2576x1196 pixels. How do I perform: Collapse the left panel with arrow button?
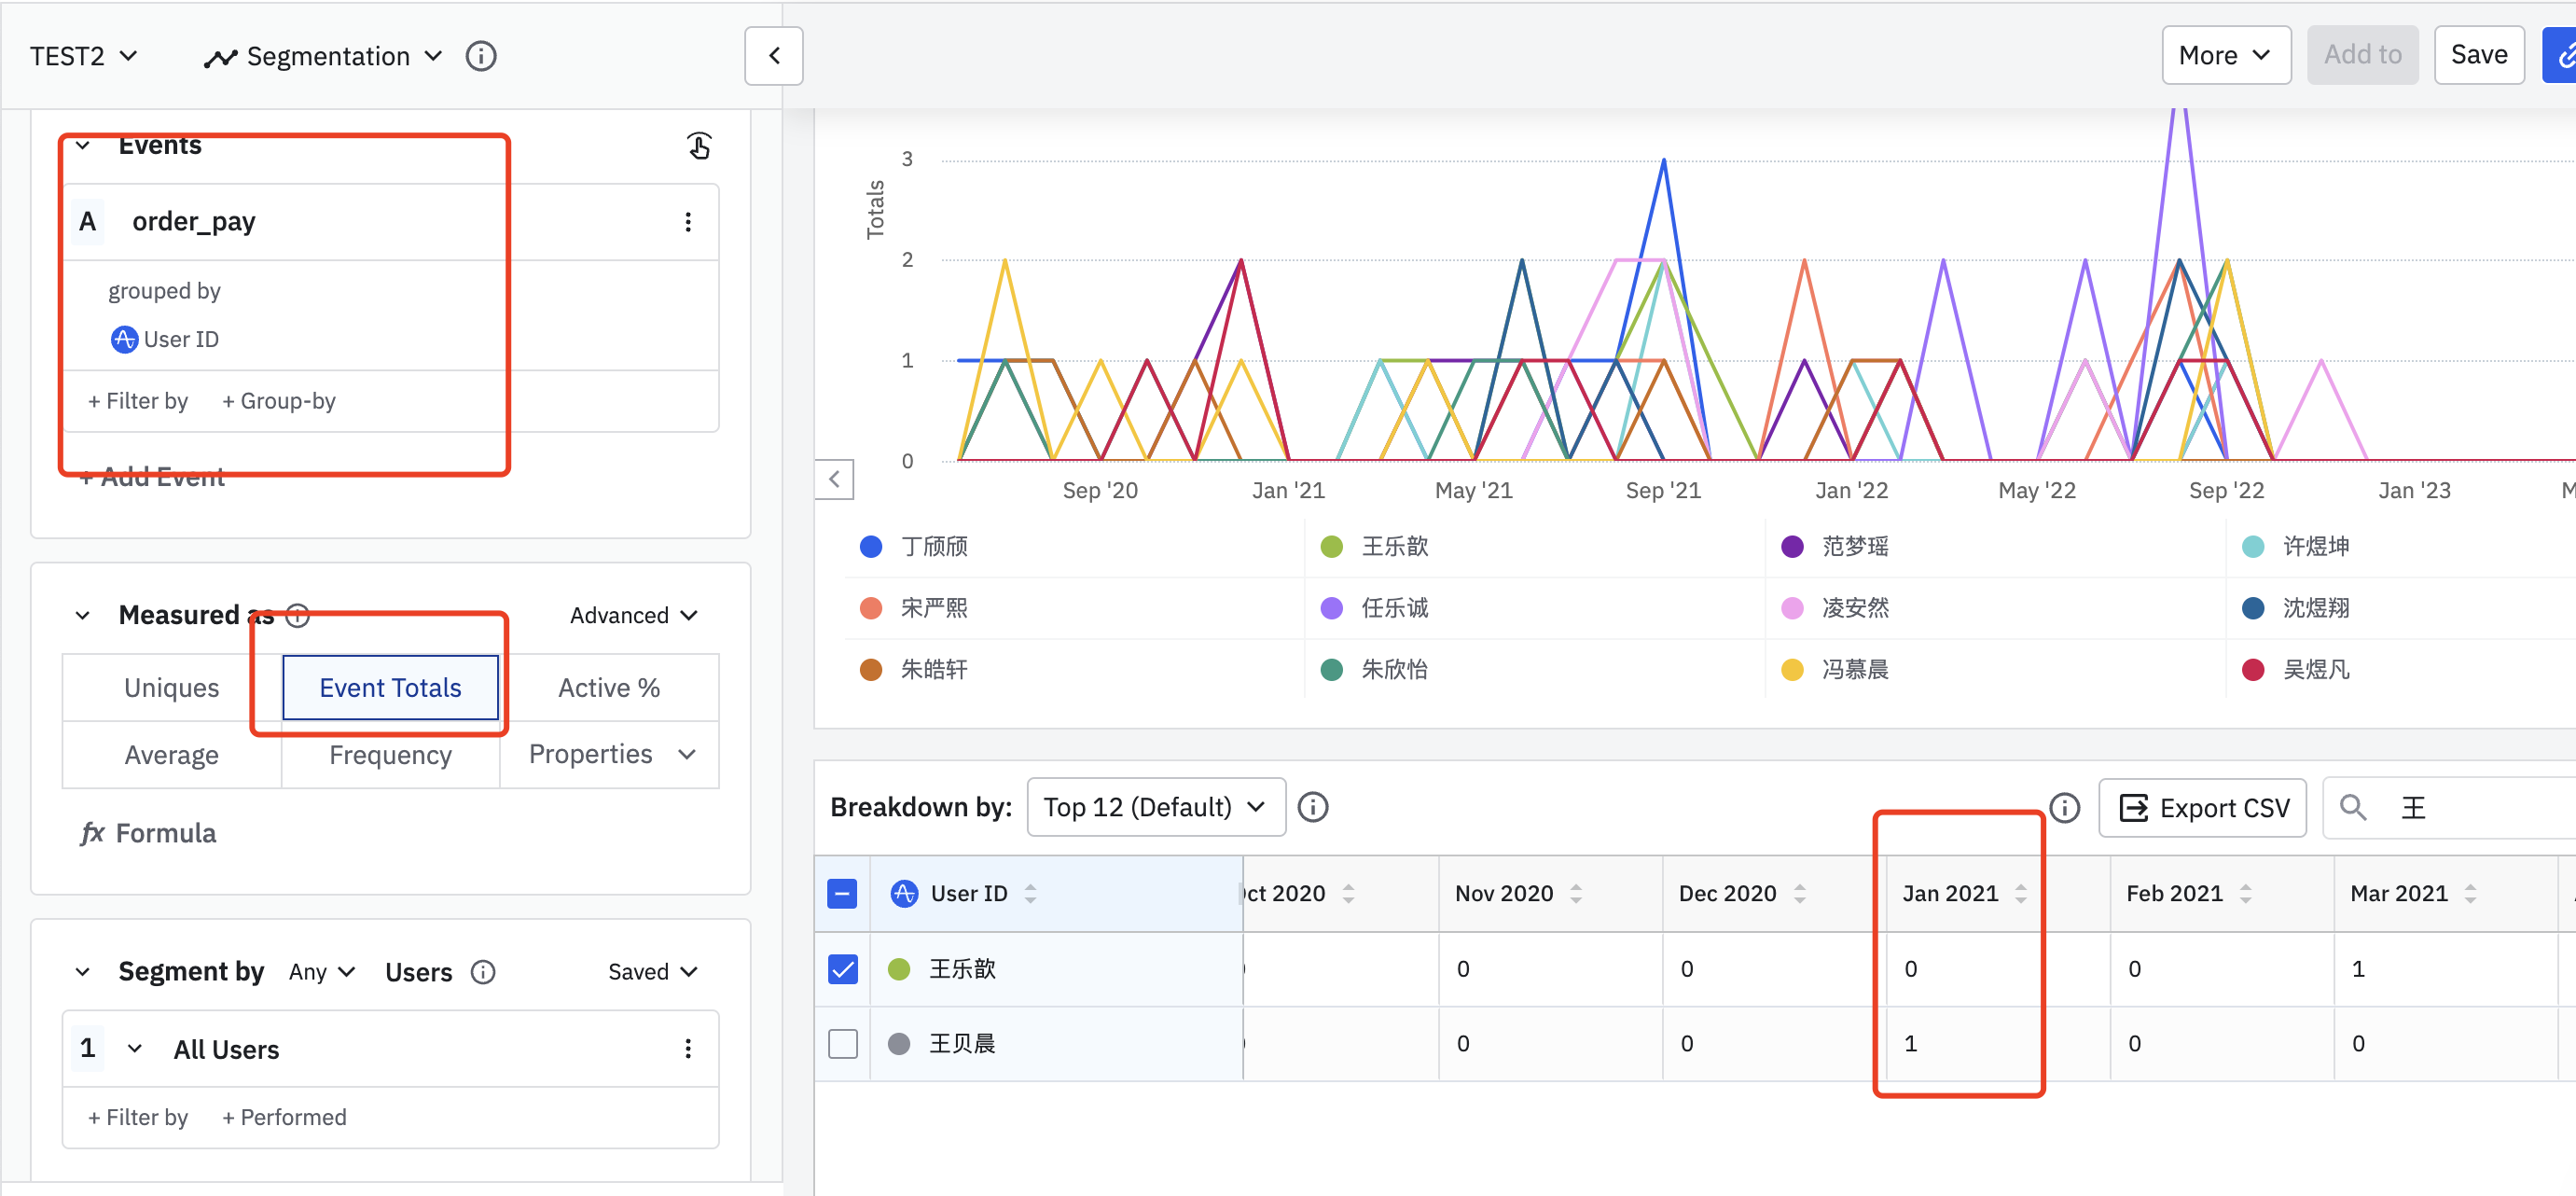click(773, 56)
